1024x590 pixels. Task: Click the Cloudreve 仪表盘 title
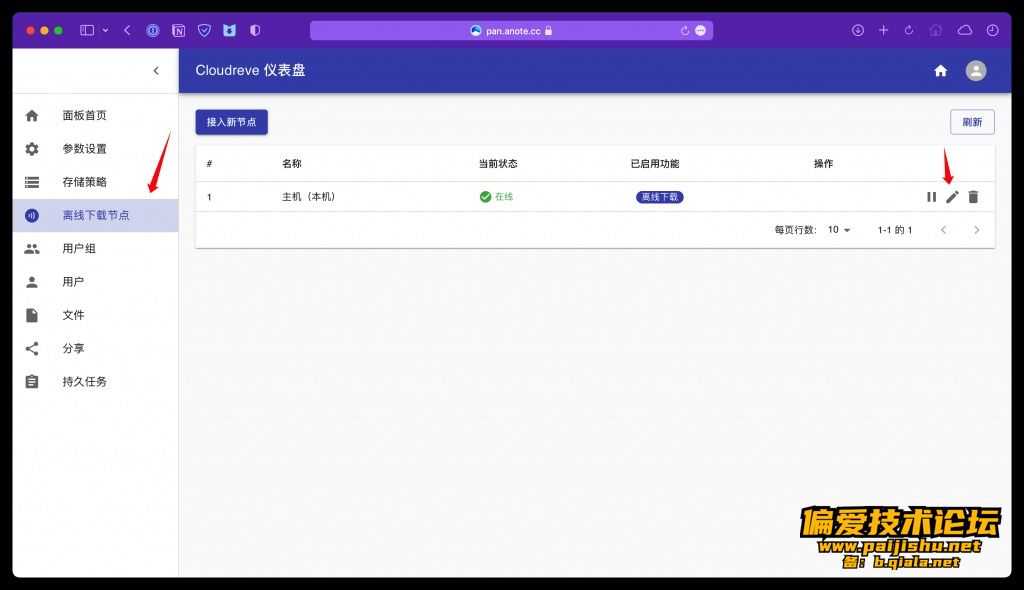click(251, 71)
